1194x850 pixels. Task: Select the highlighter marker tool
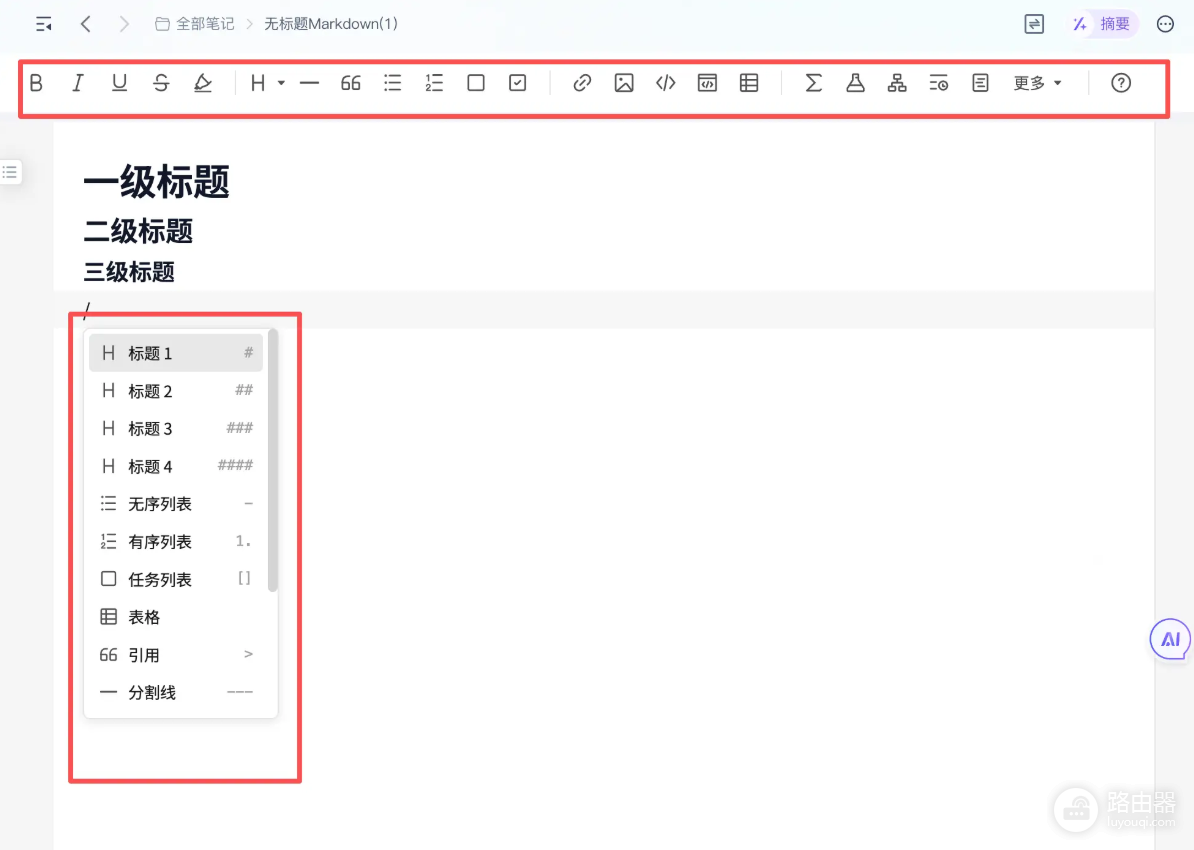(203, 83)
